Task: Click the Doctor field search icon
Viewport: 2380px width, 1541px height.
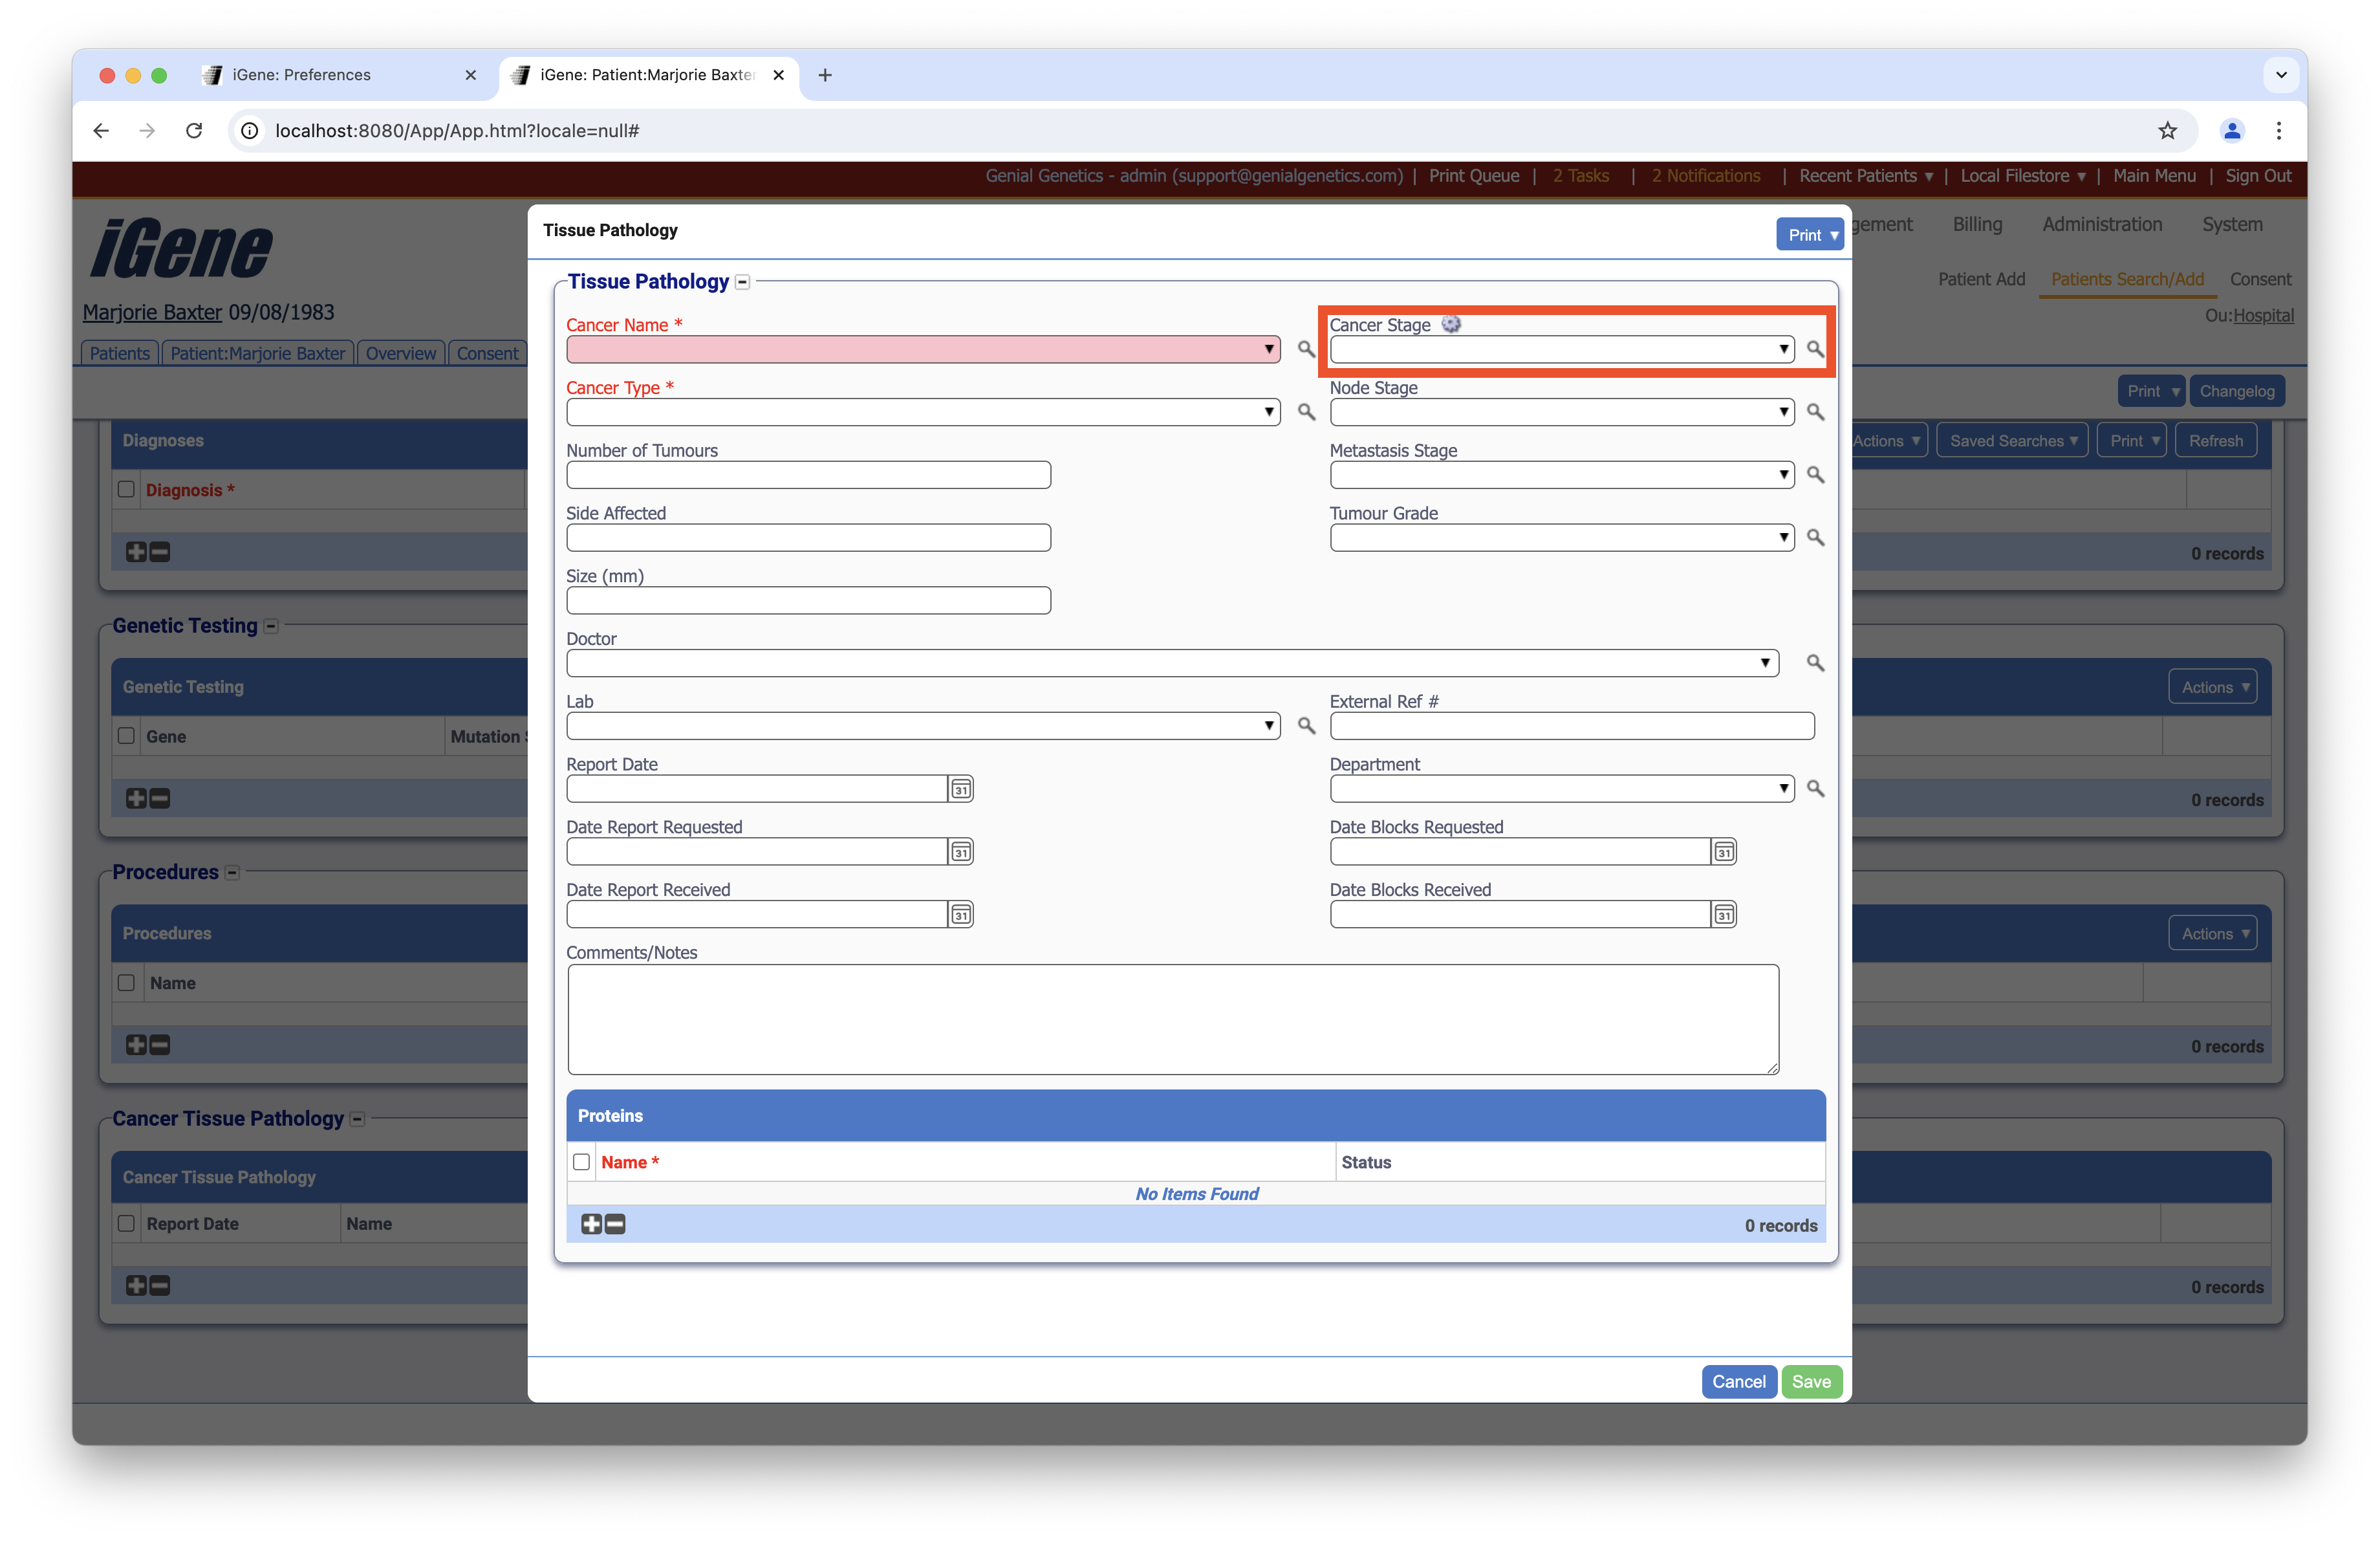Action: pos(1815,663)
